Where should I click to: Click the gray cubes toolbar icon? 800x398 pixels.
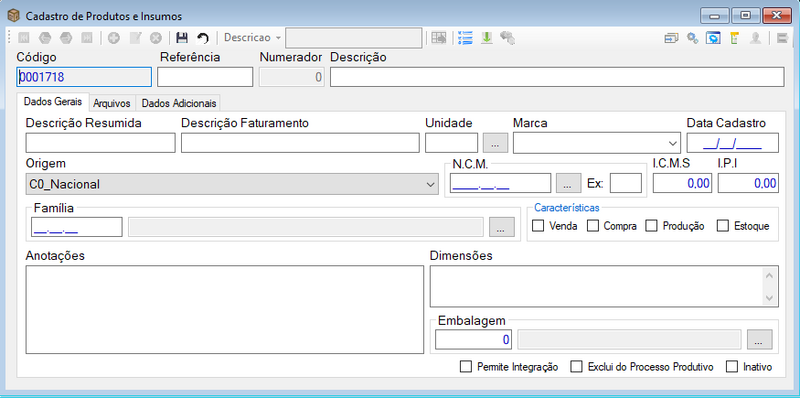[x=507, y=38]
